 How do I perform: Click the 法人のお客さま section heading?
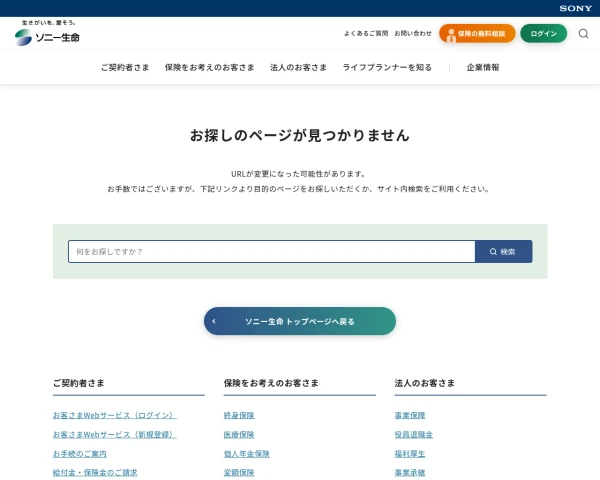[x=425, y=383]
